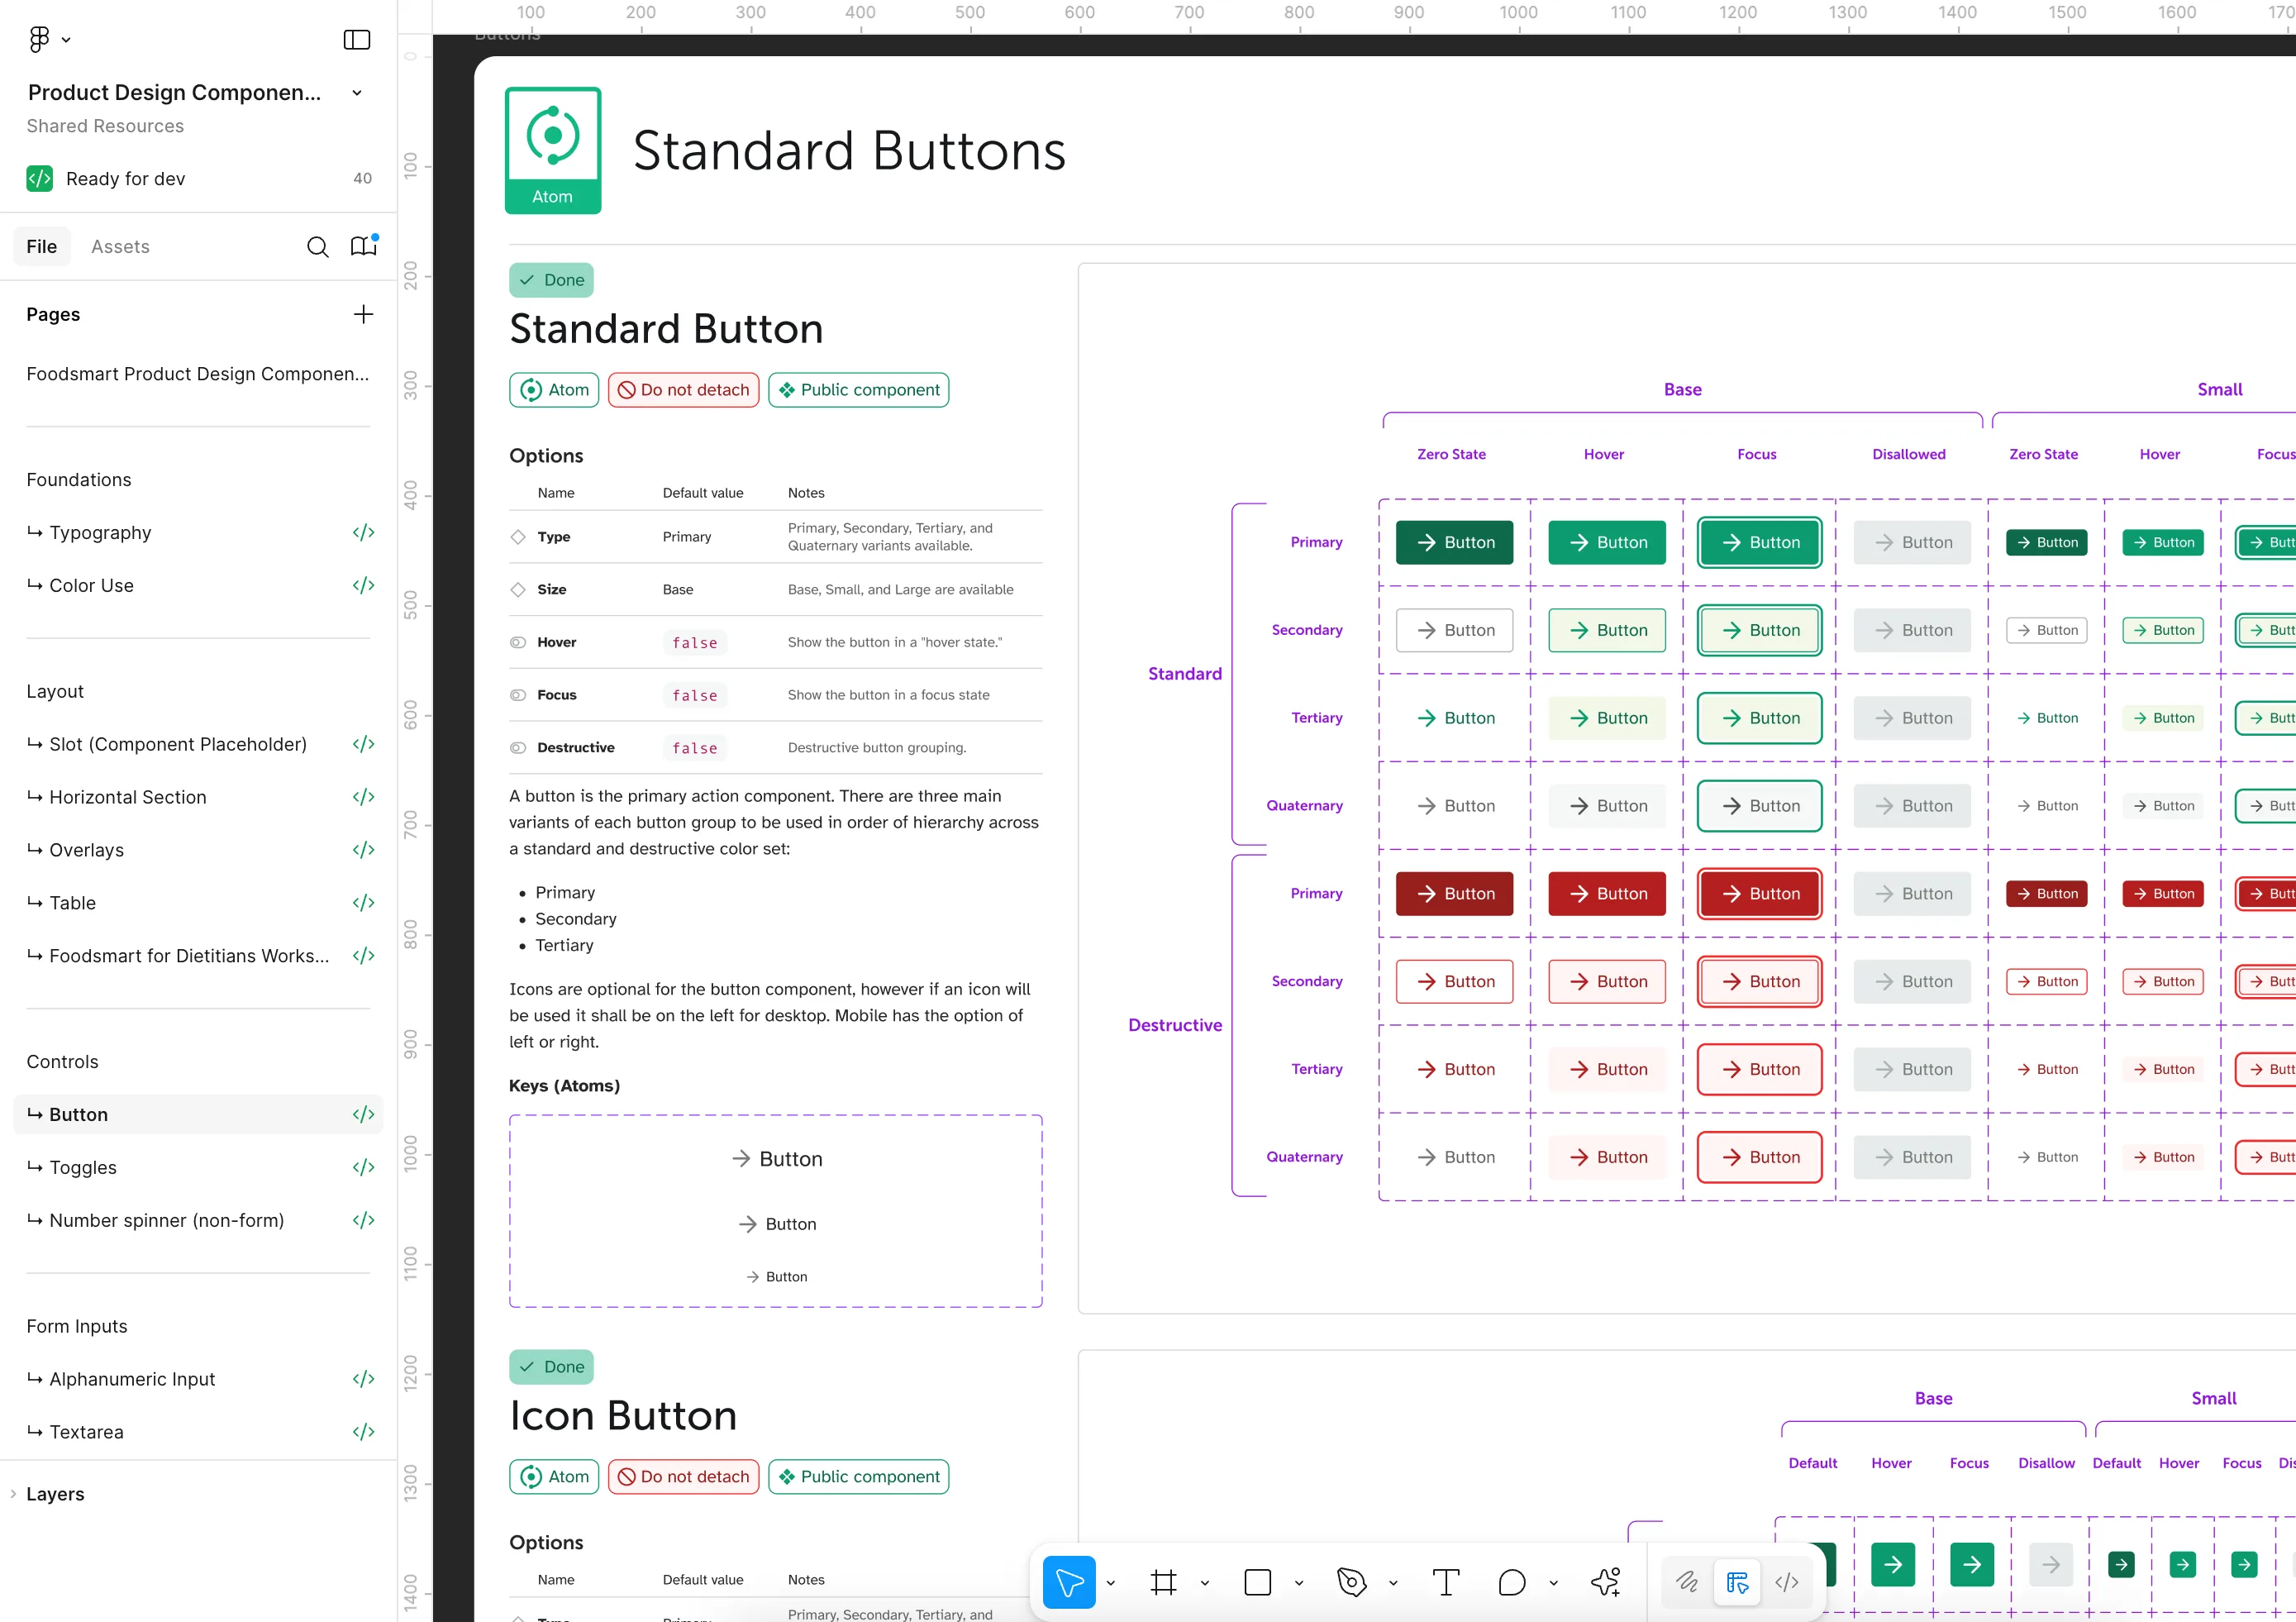Click dev-ready icon beside Textarea page
The image size is (2296, 1622).
(363, 1432)
